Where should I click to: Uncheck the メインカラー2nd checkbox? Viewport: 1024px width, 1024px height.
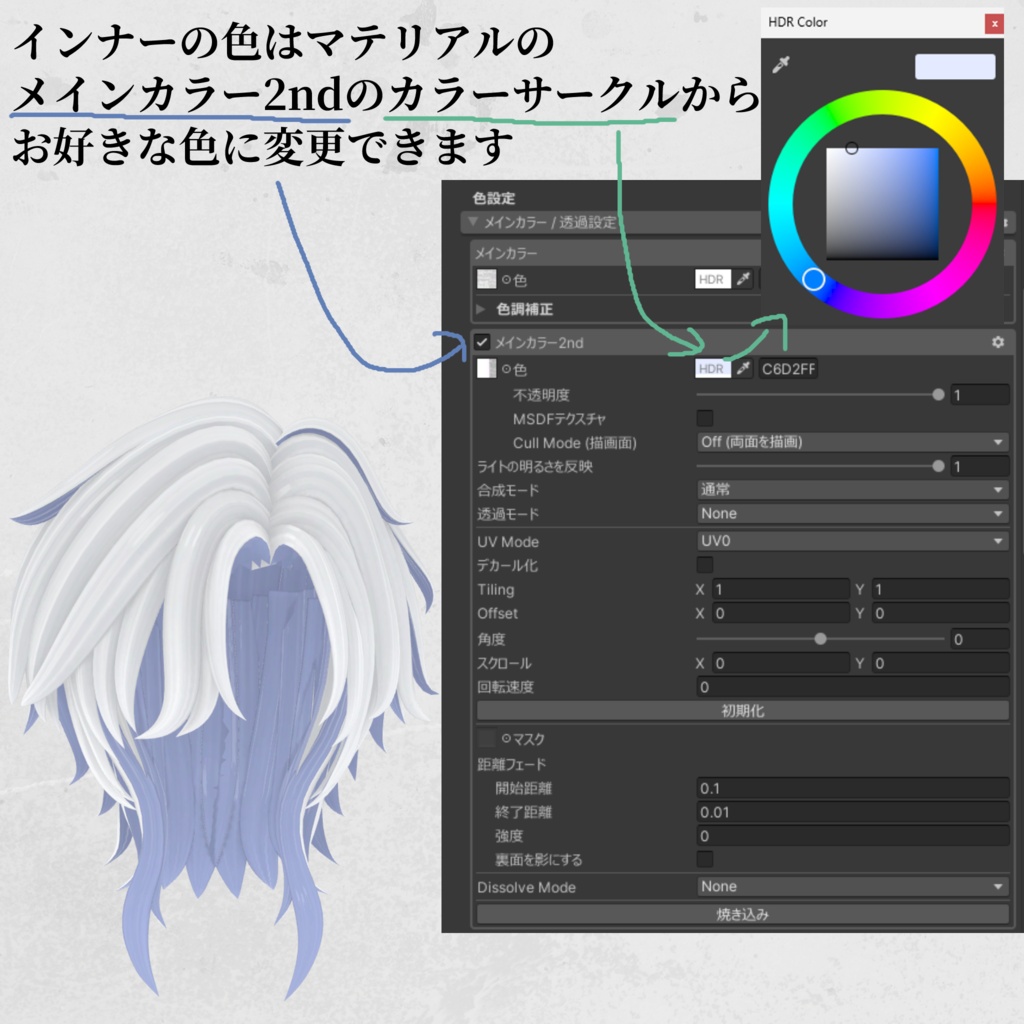tap(482, 342)
